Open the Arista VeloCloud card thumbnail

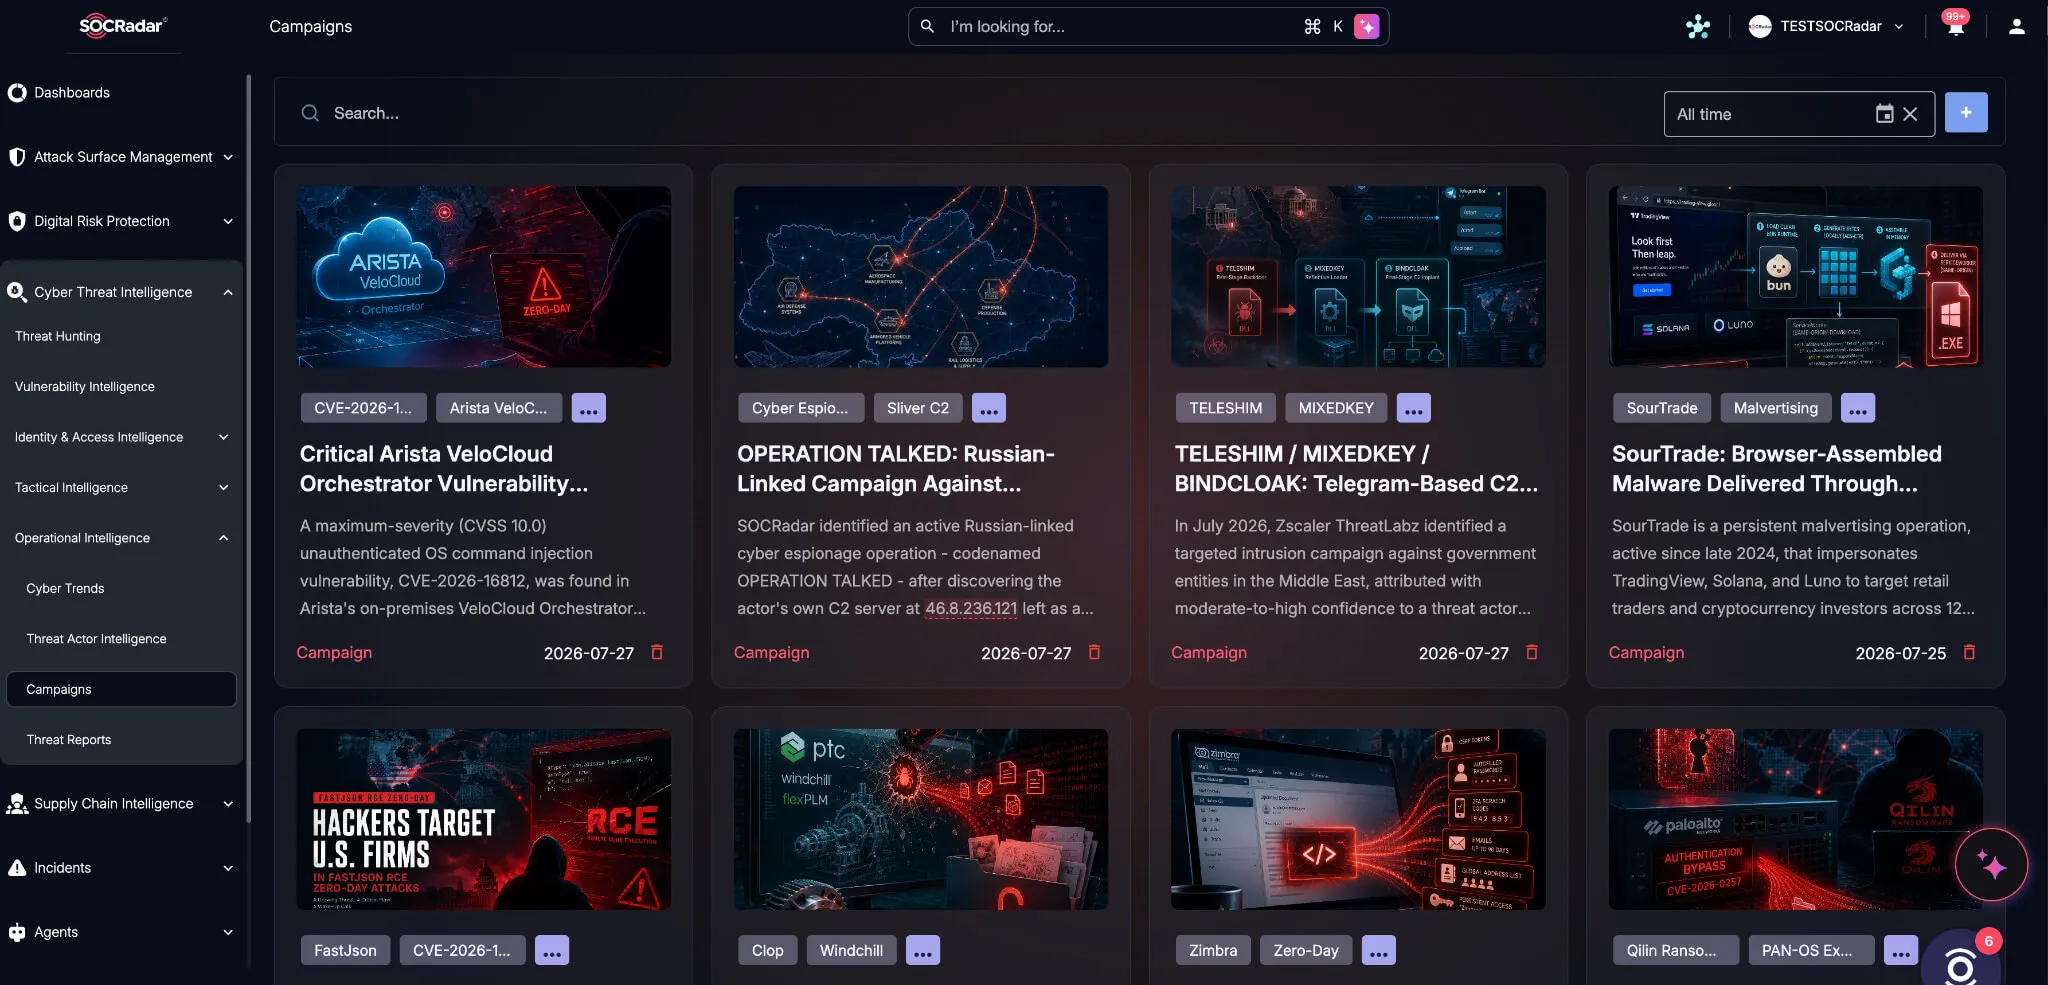484,276
